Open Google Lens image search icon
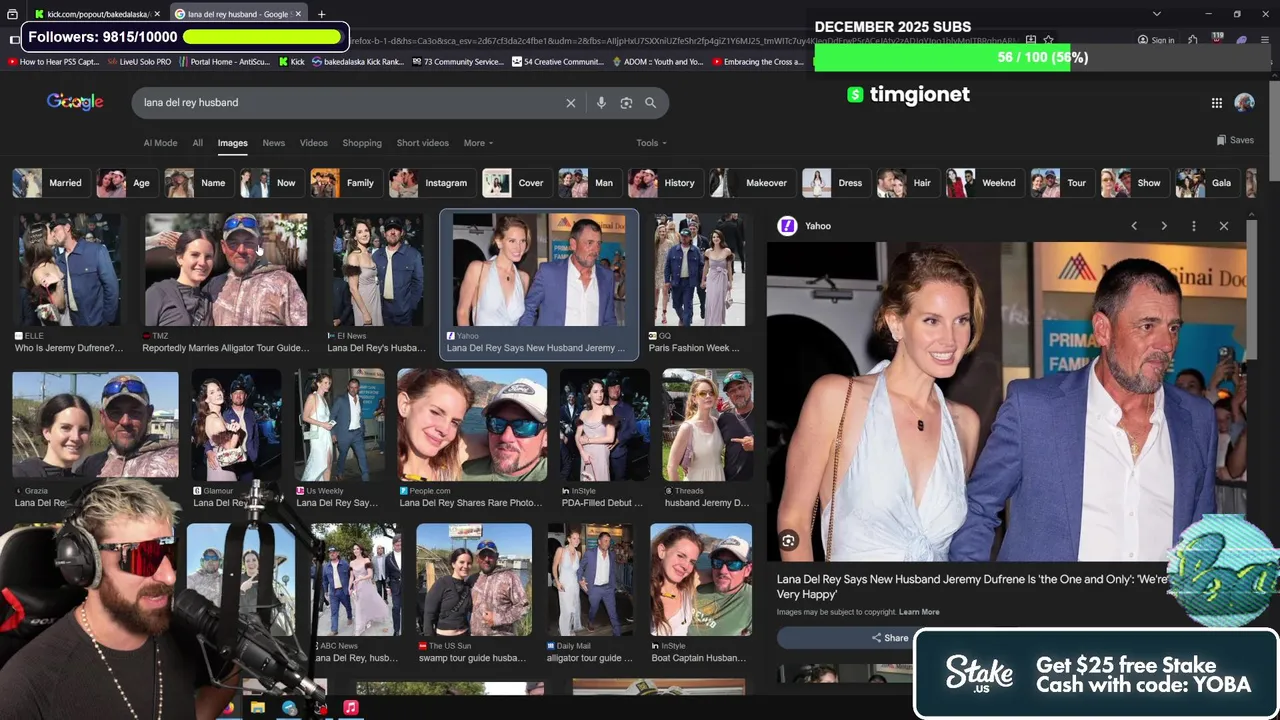This screenshot has height=720, width=1280. (626, 102)
